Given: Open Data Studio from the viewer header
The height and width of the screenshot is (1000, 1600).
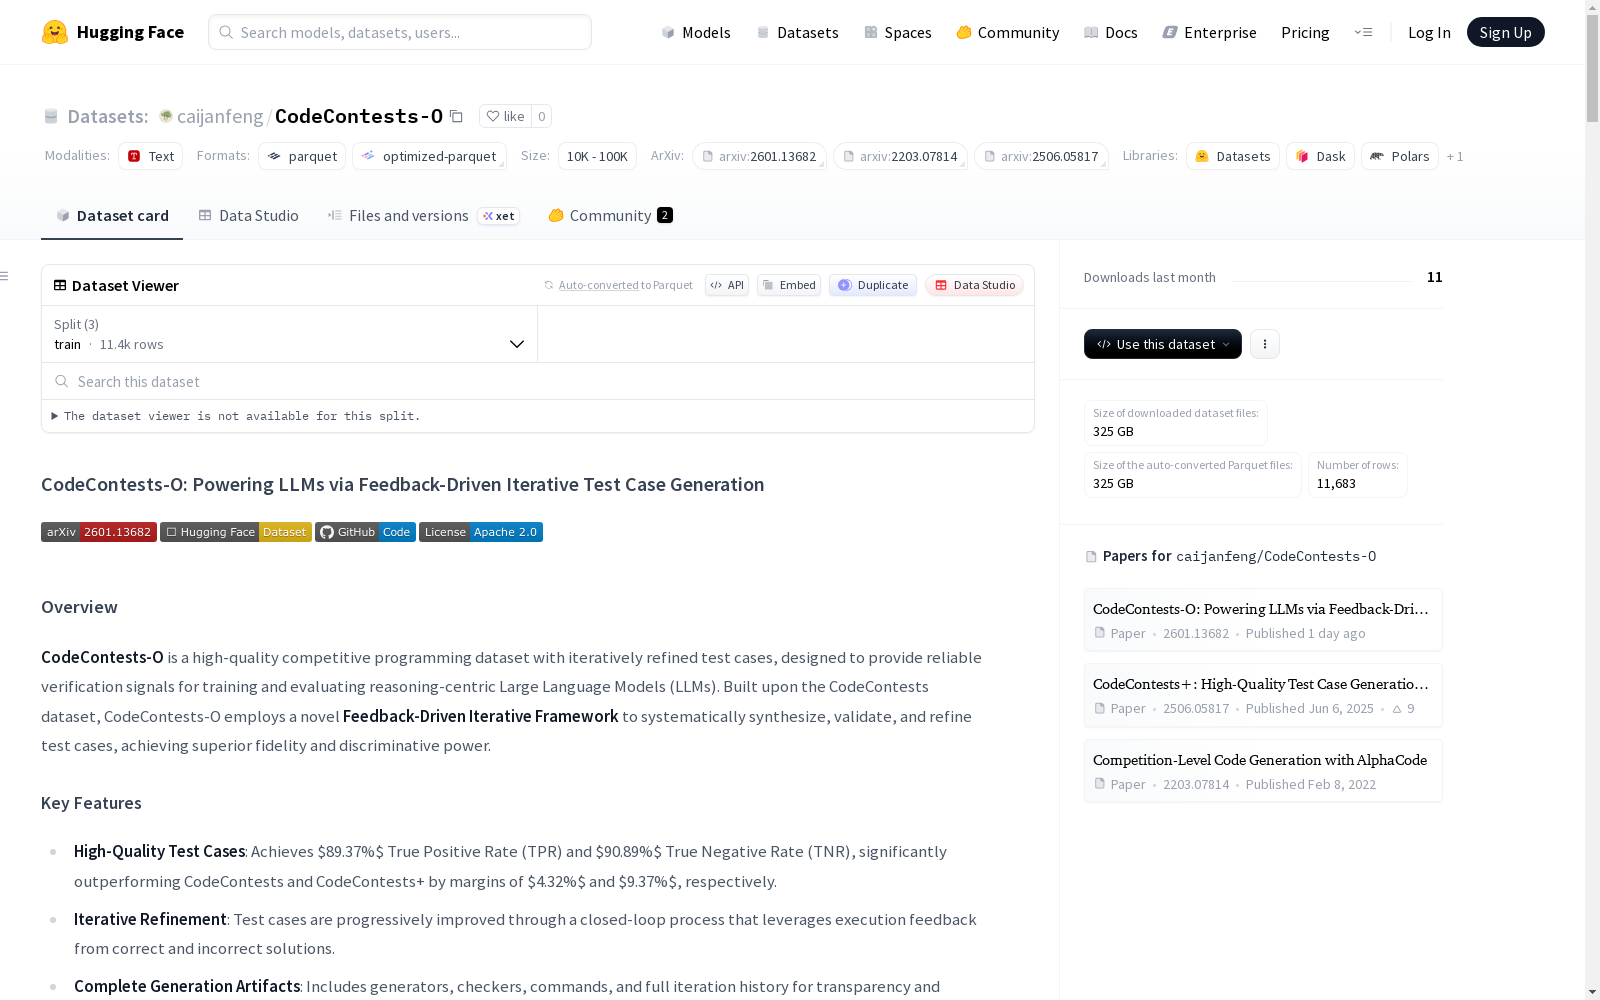Looking at the screenshot, I should (975, 285).
